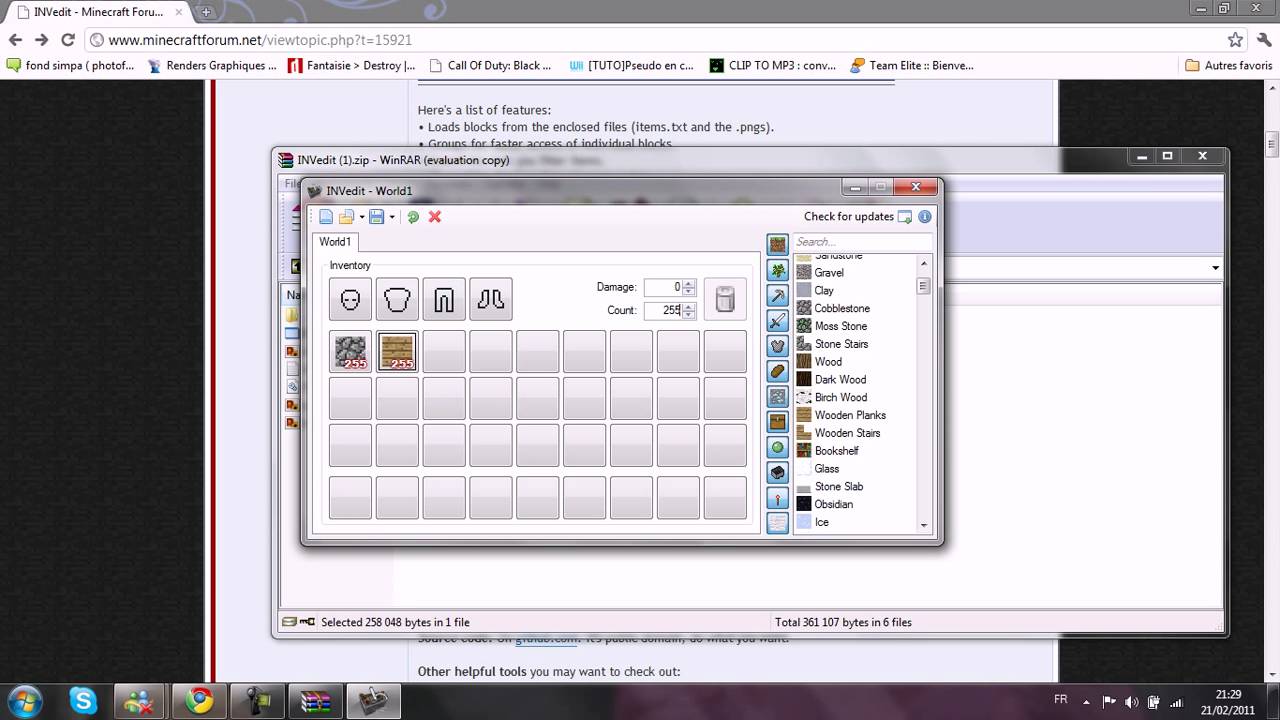
Task: Close the tab with red X toolbar icon
Action: coord(435,217)
